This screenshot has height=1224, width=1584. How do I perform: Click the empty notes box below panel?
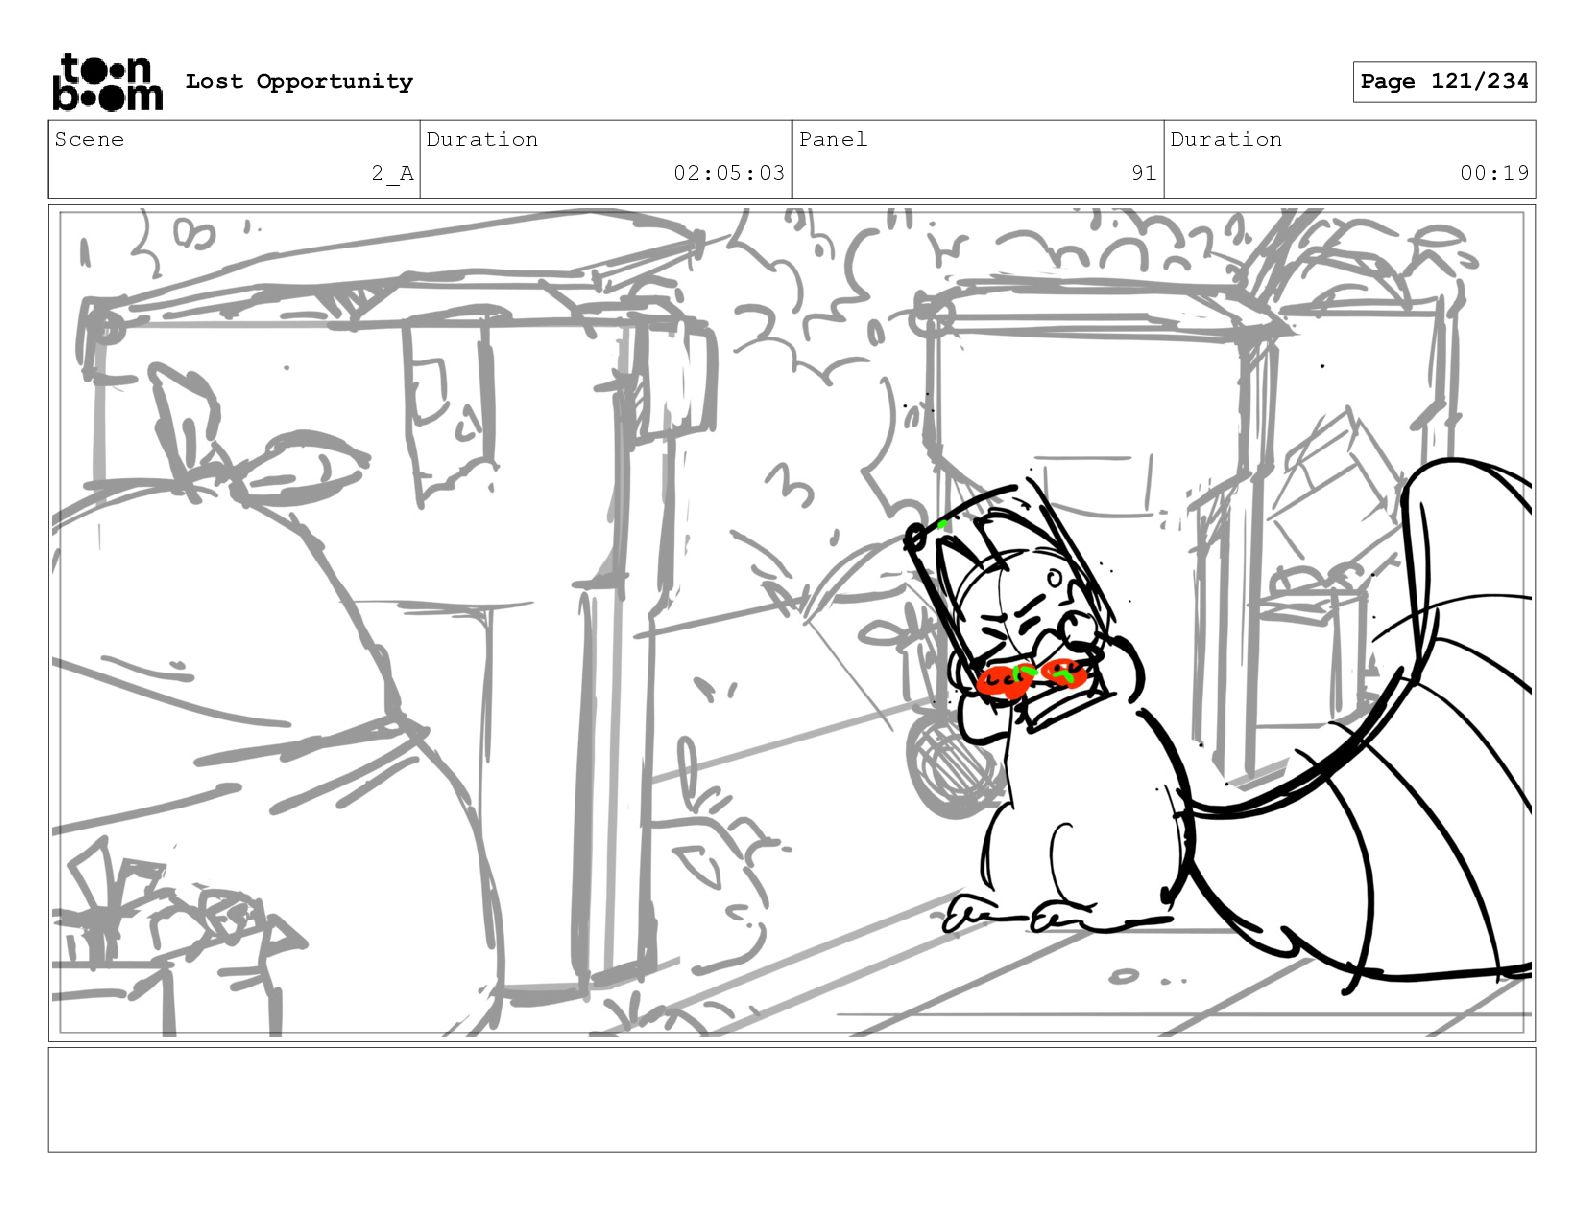point(792,1100)
